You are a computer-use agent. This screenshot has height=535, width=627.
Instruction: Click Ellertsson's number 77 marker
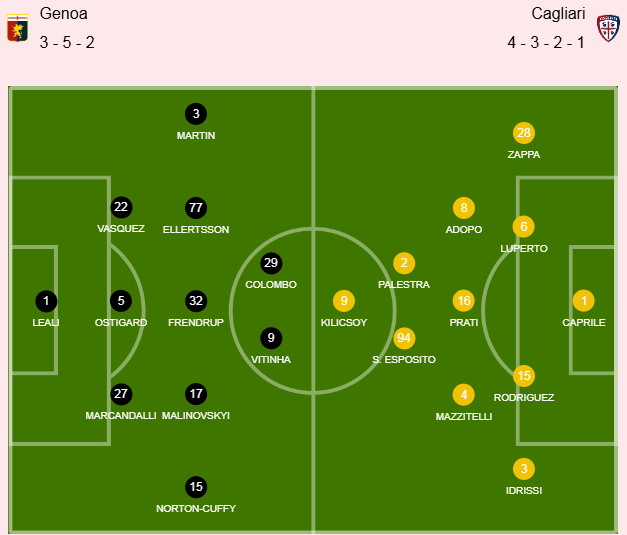point(196,208)
